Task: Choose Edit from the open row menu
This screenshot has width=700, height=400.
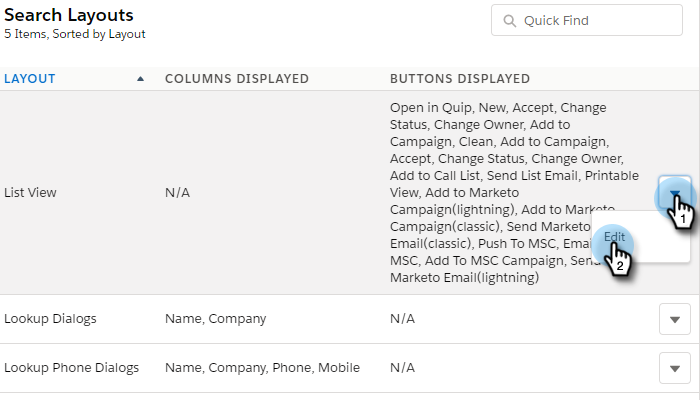Action: 615,236
